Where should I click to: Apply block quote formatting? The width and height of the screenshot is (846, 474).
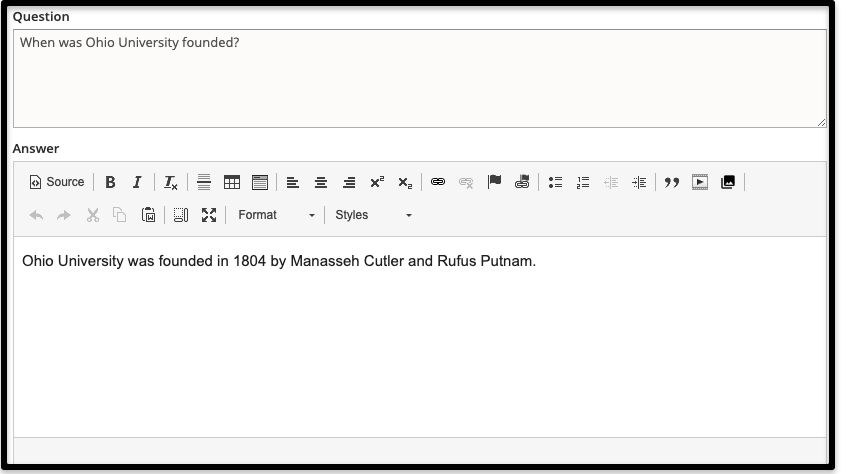pyautogui.click(x=672, y=182)
